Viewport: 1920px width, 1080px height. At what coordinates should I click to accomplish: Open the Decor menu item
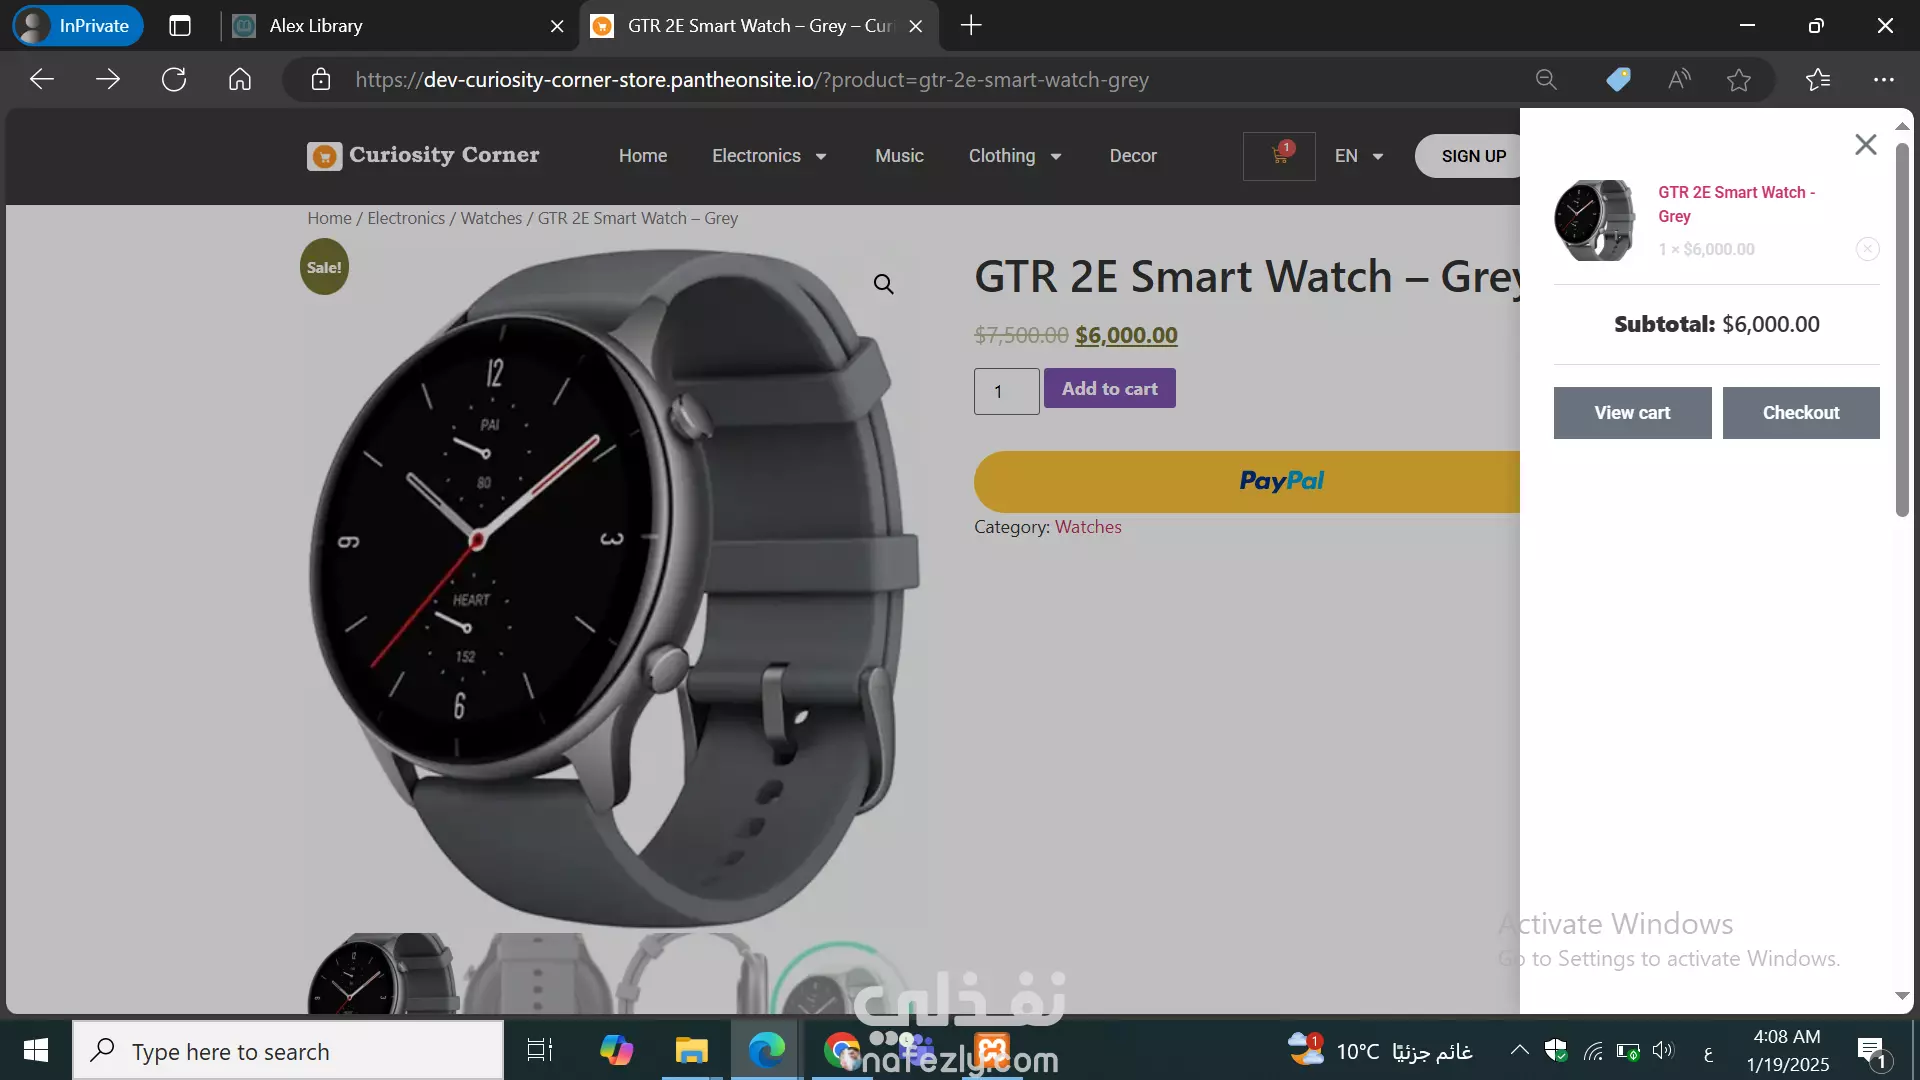click(x=1133, y=155)
